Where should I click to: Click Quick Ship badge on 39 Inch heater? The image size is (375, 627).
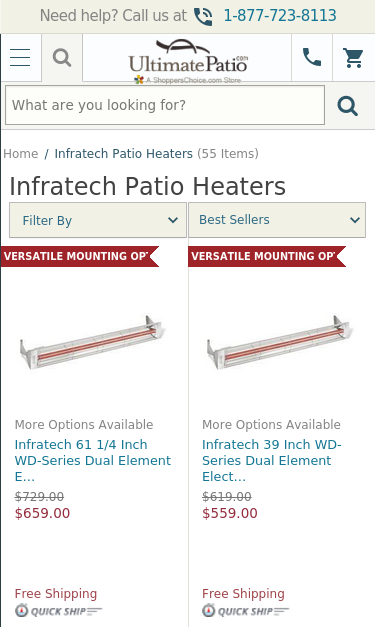click(245, 611)
